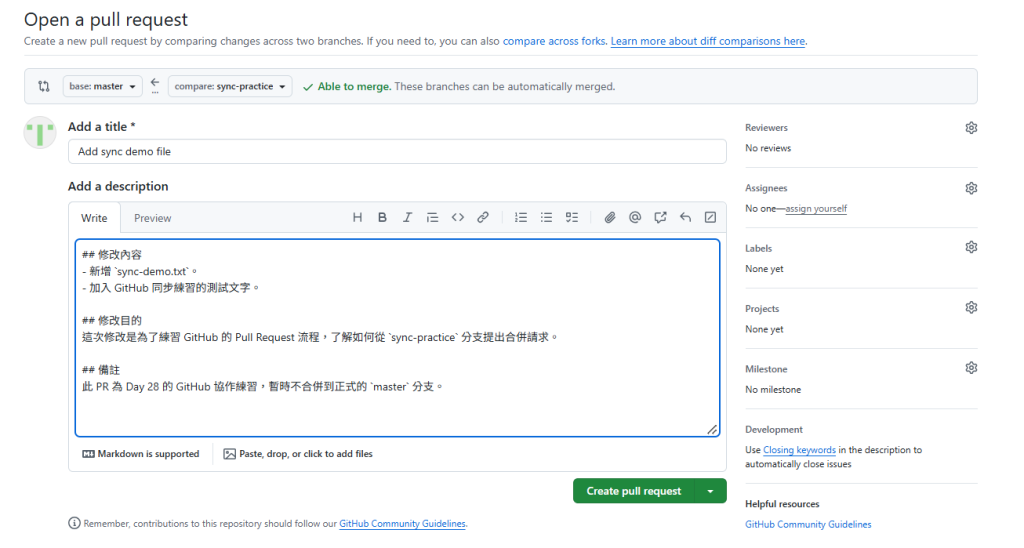Click the Create pull request button
This screenshot has height=548, width=1024.
tap(633, 491)
